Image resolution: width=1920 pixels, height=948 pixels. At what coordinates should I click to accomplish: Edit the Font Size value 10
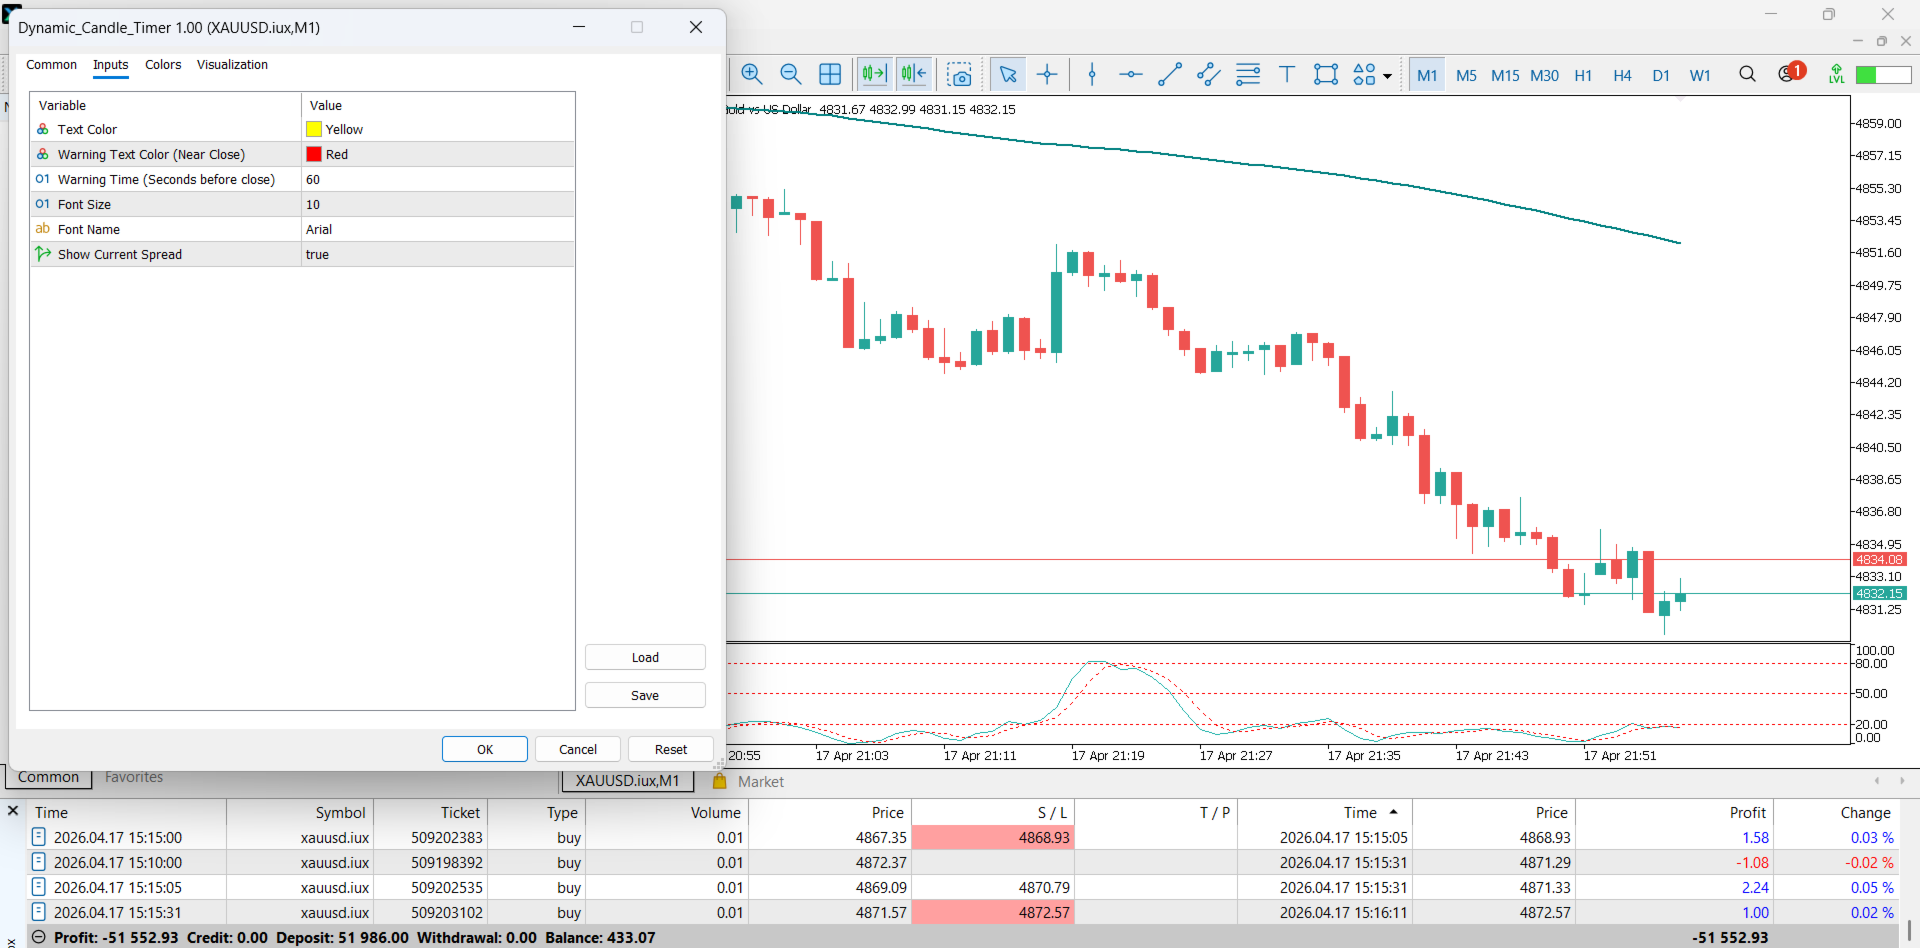[x=438, y=204]
